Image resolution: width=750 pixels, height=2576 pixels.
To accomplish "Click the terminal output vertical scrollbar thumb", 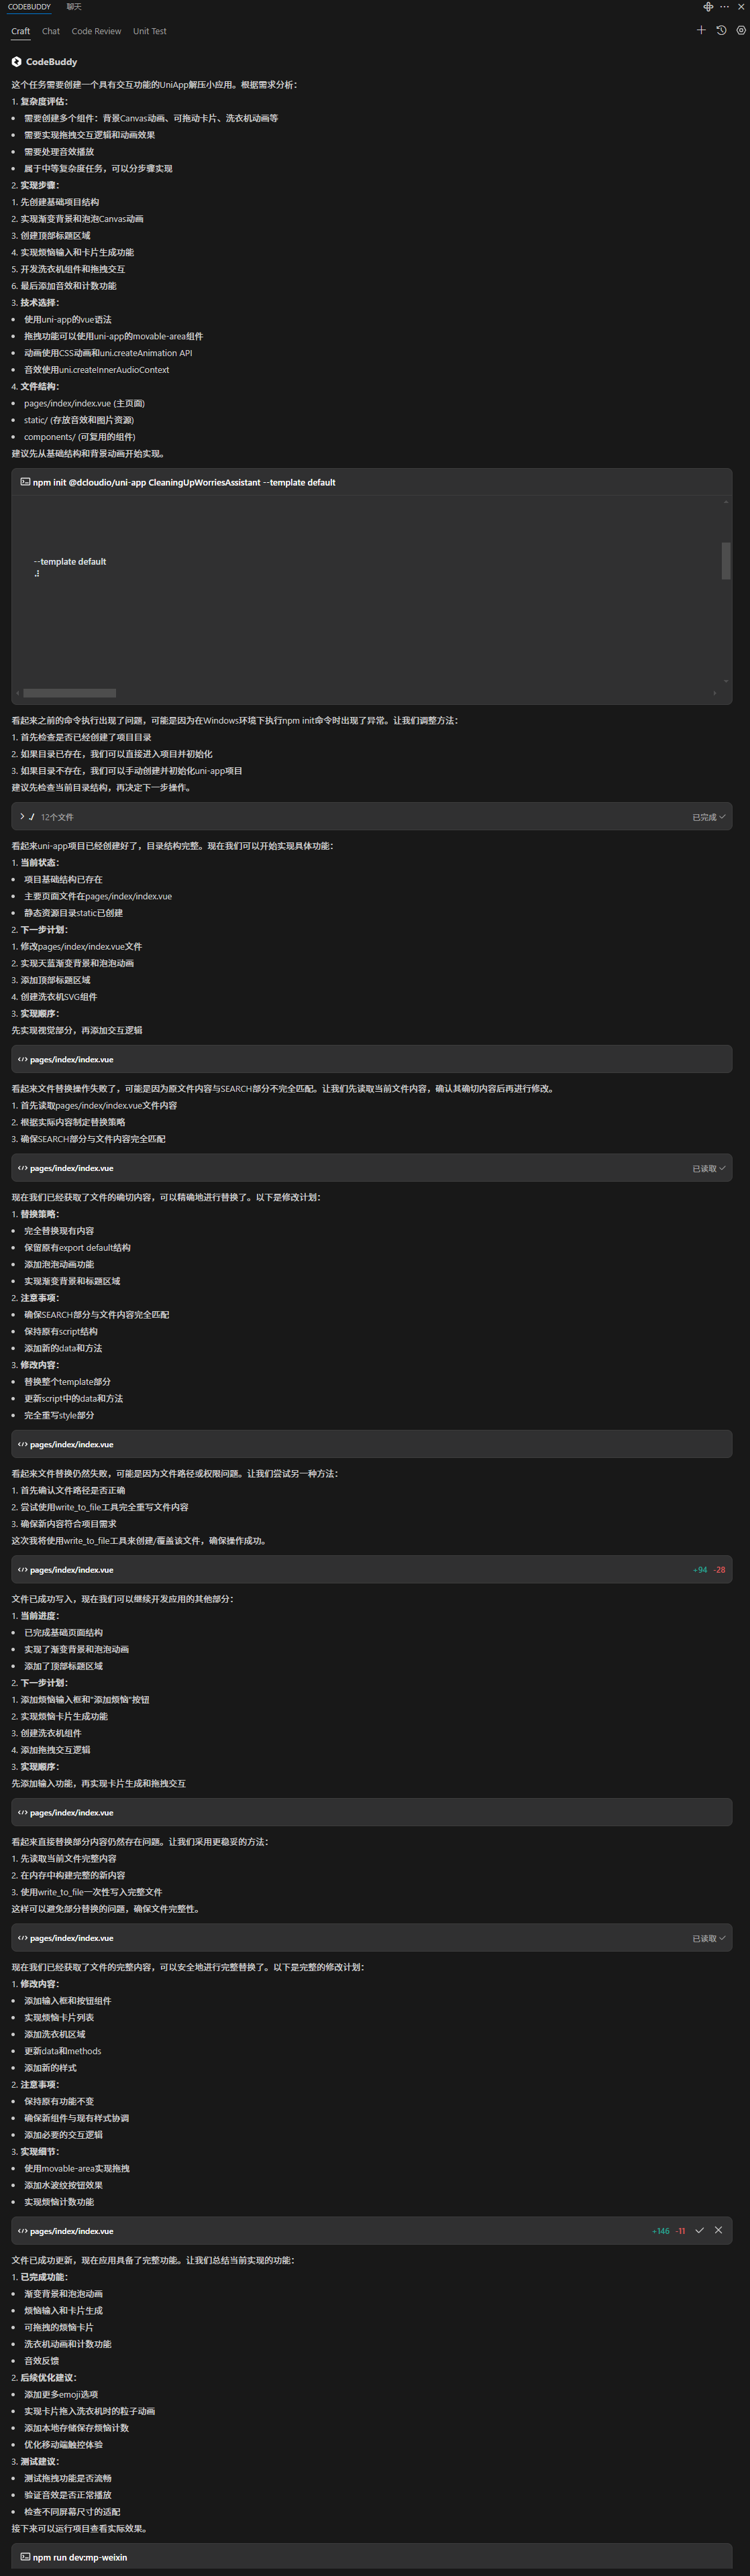I will (x=726, y=560).
